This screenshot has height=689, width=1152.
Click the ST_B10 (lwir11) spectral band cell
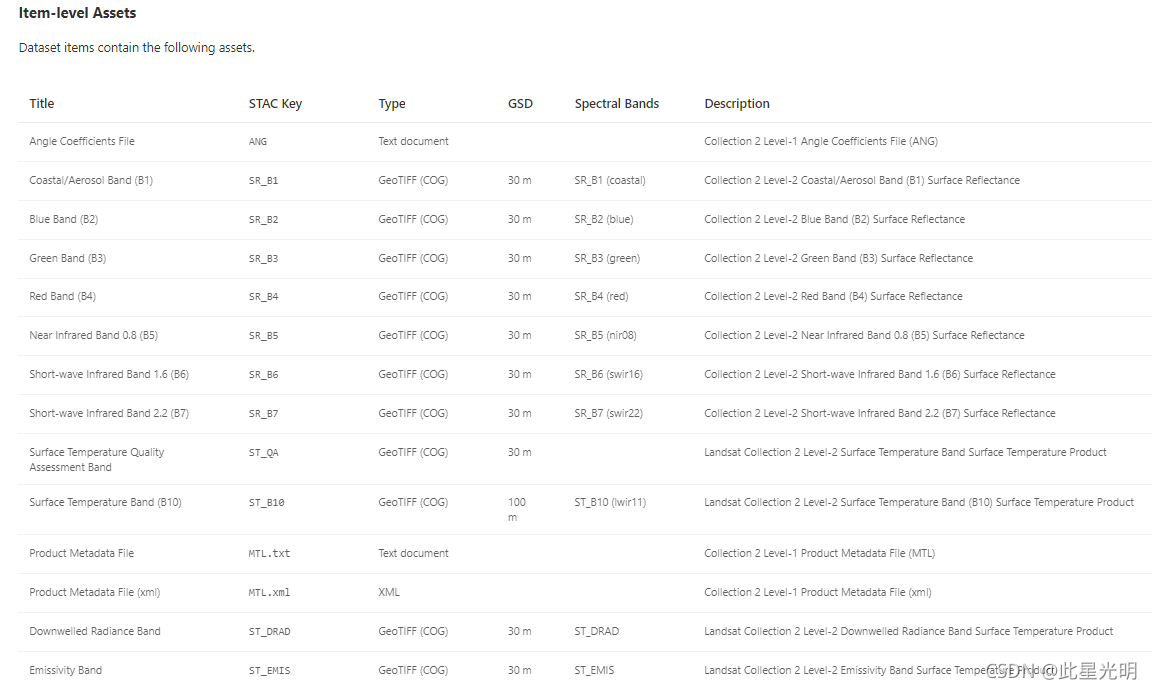point(610,503)
